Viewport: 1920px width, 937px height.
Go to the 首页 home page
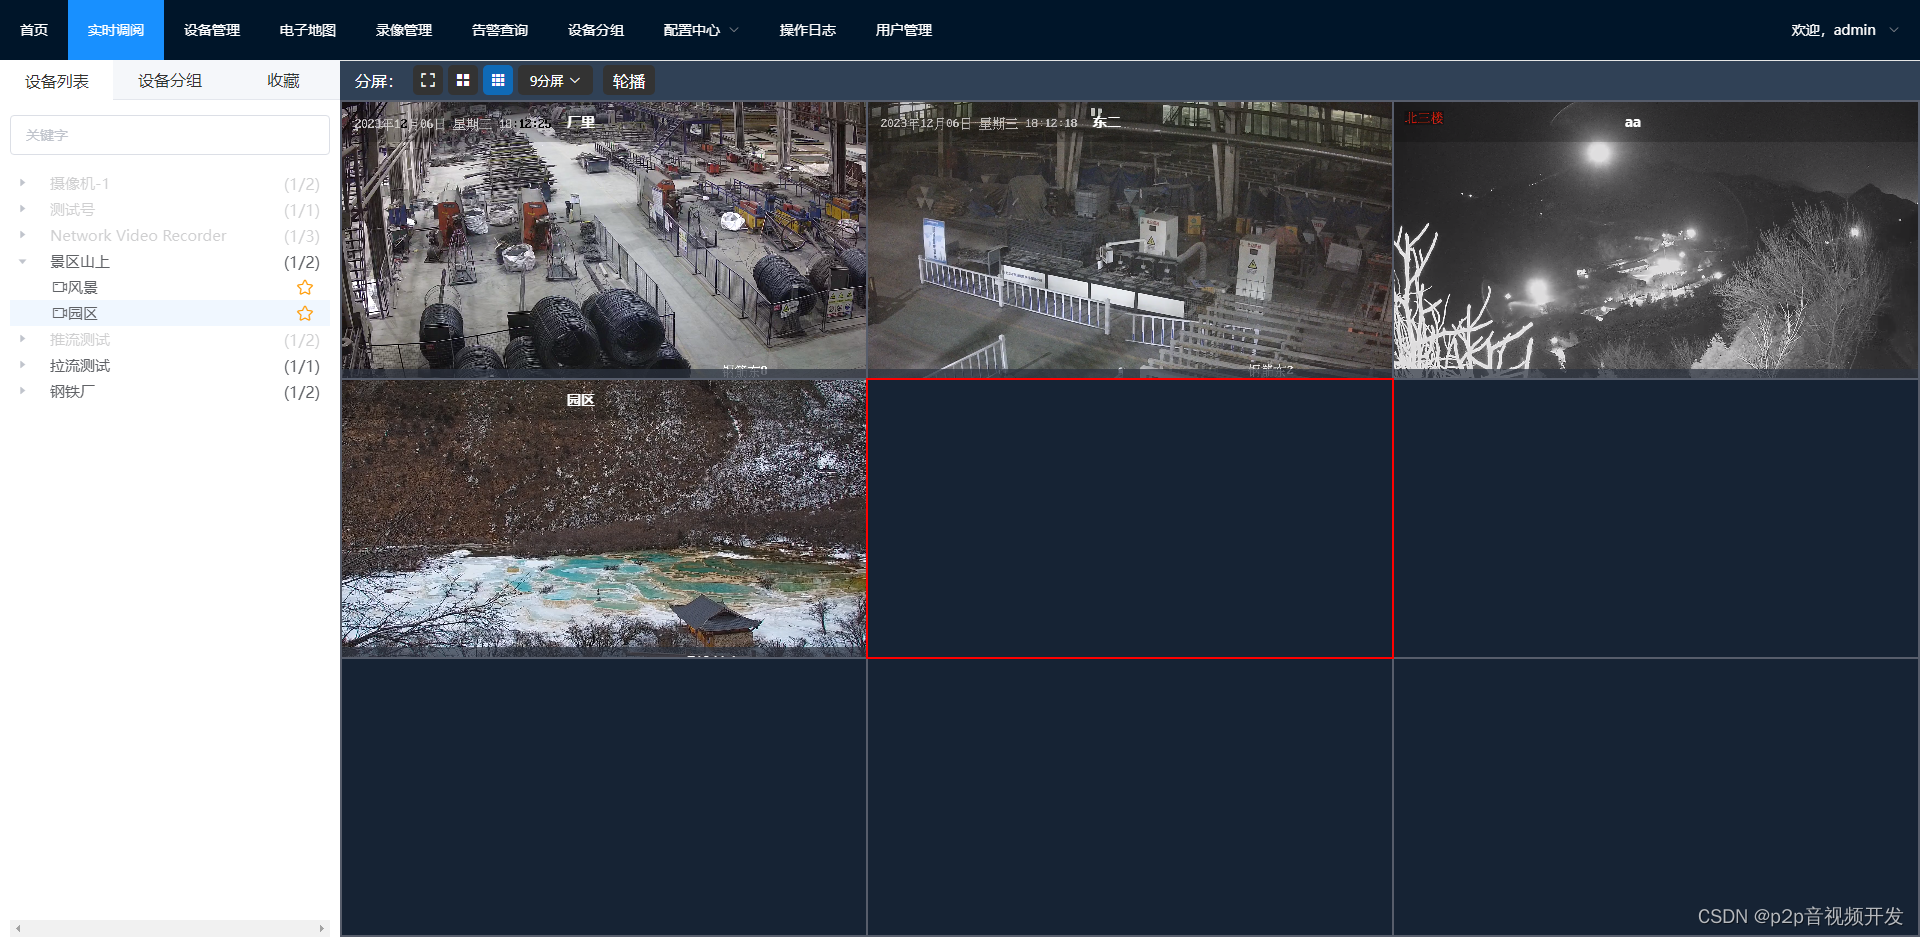(x=32, y=29)
